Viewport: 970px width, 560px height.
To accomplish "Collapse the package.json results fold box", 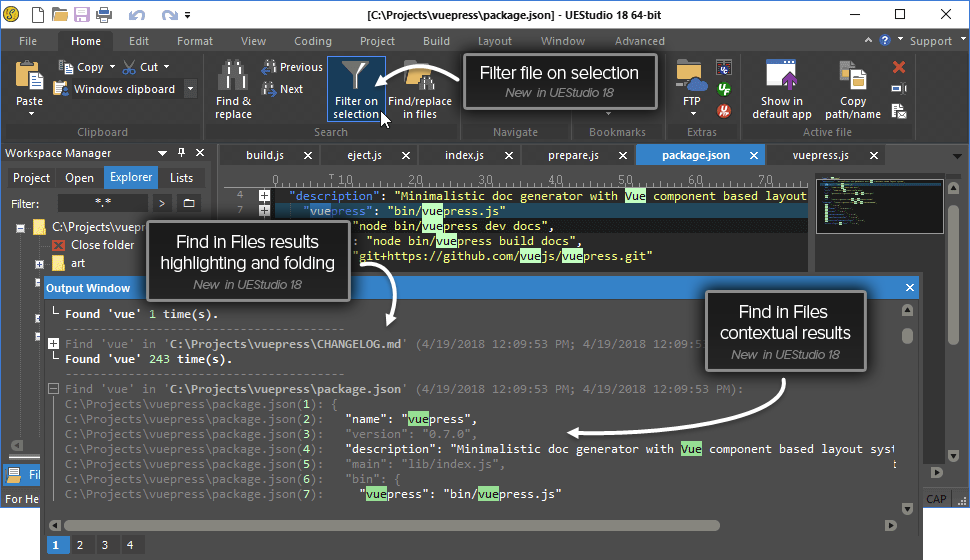I will click(x=54, y=389).
